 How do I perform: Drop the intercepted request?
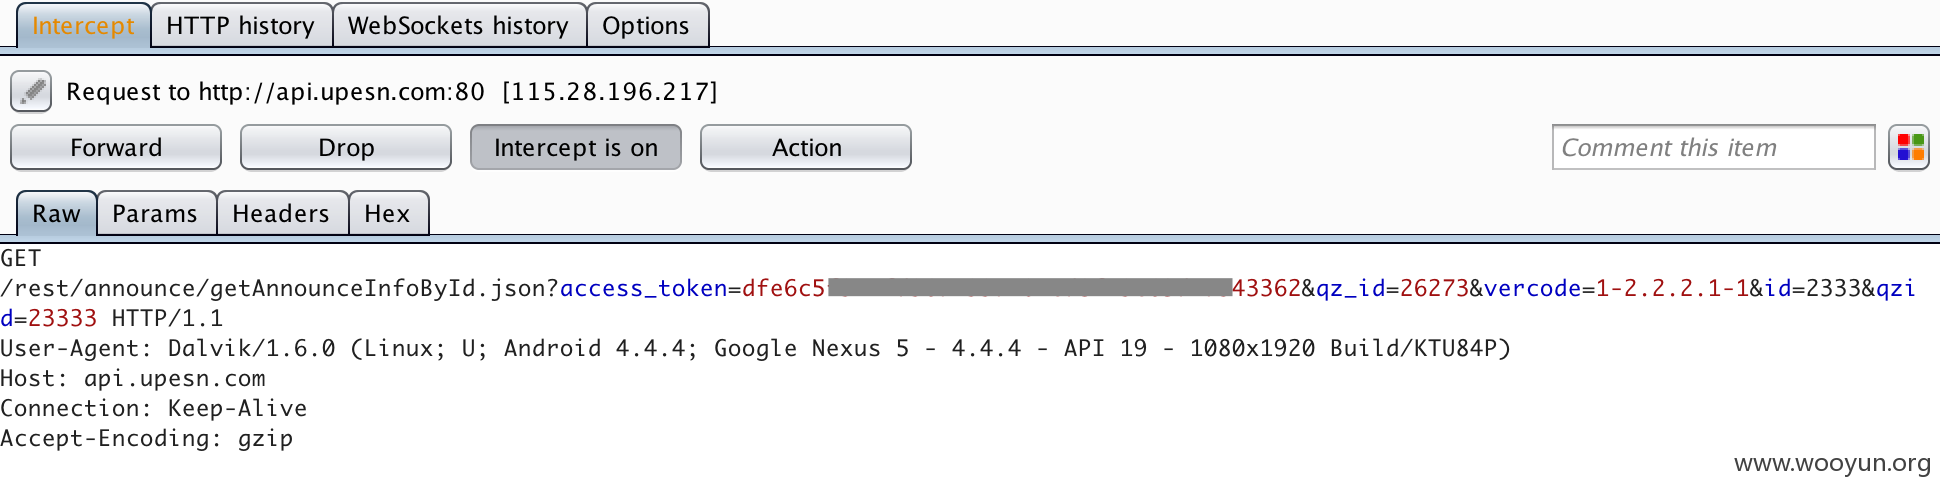coord(346,148)
